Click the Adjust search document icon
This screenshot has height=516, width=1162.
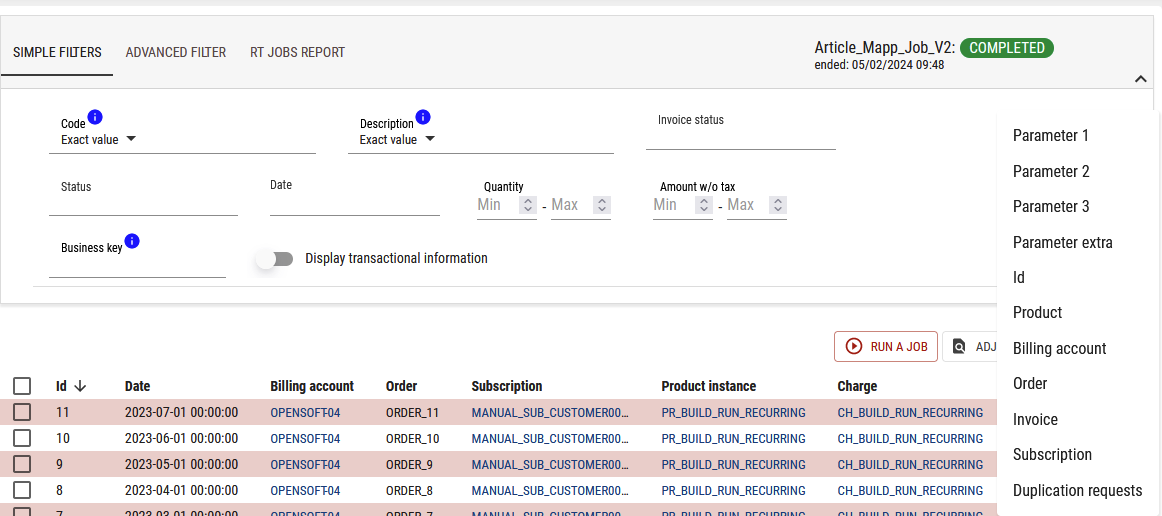[x=959, y=346]
